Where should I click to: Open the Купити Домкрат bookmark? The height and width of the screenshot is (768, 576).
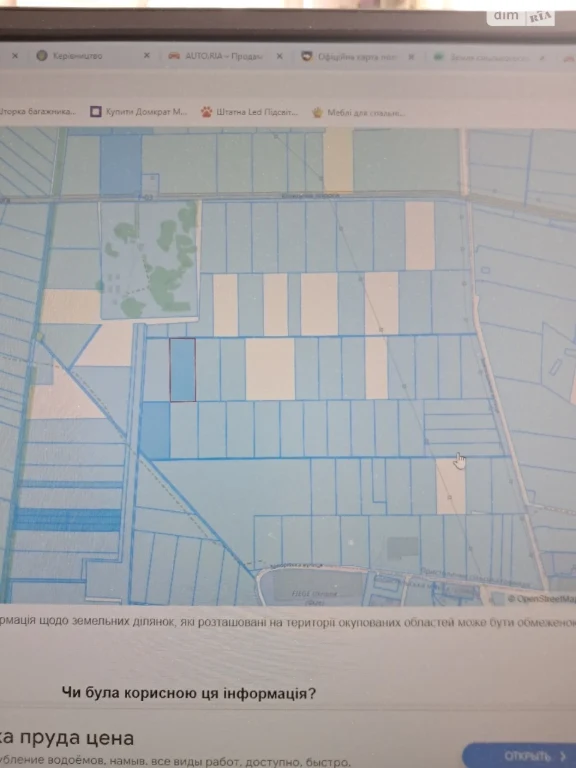click(139, 112)
